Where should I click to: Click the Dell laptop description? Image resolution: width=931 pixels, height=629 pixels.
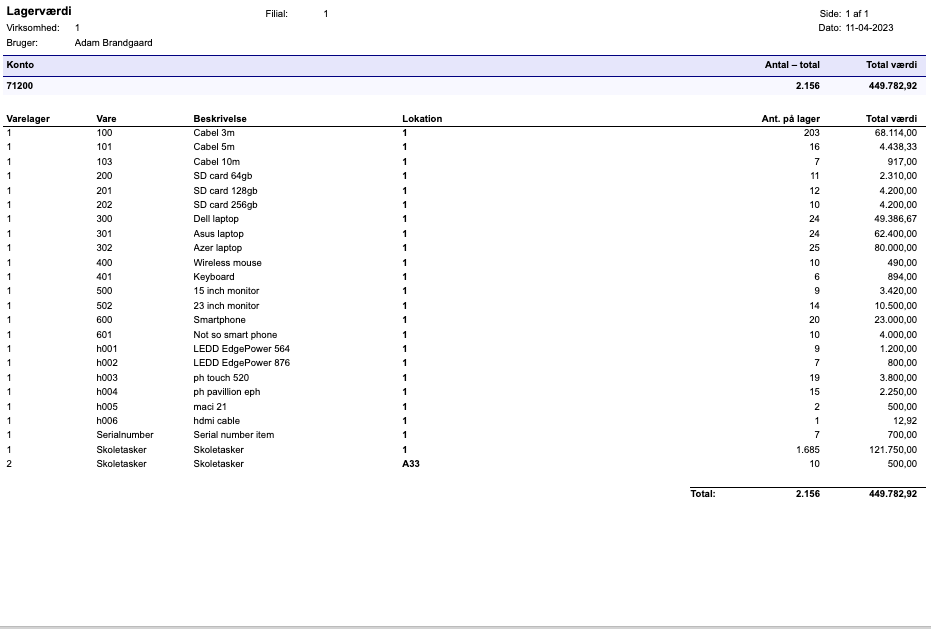tap(216, 219)
